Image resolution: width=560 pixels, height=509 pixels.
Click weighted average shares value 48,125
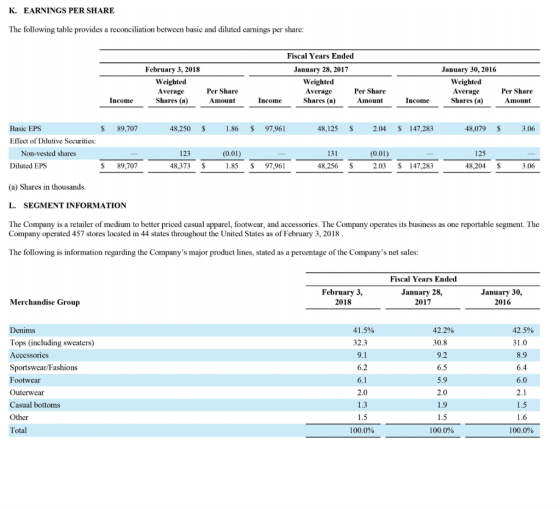tap(328, 129)
